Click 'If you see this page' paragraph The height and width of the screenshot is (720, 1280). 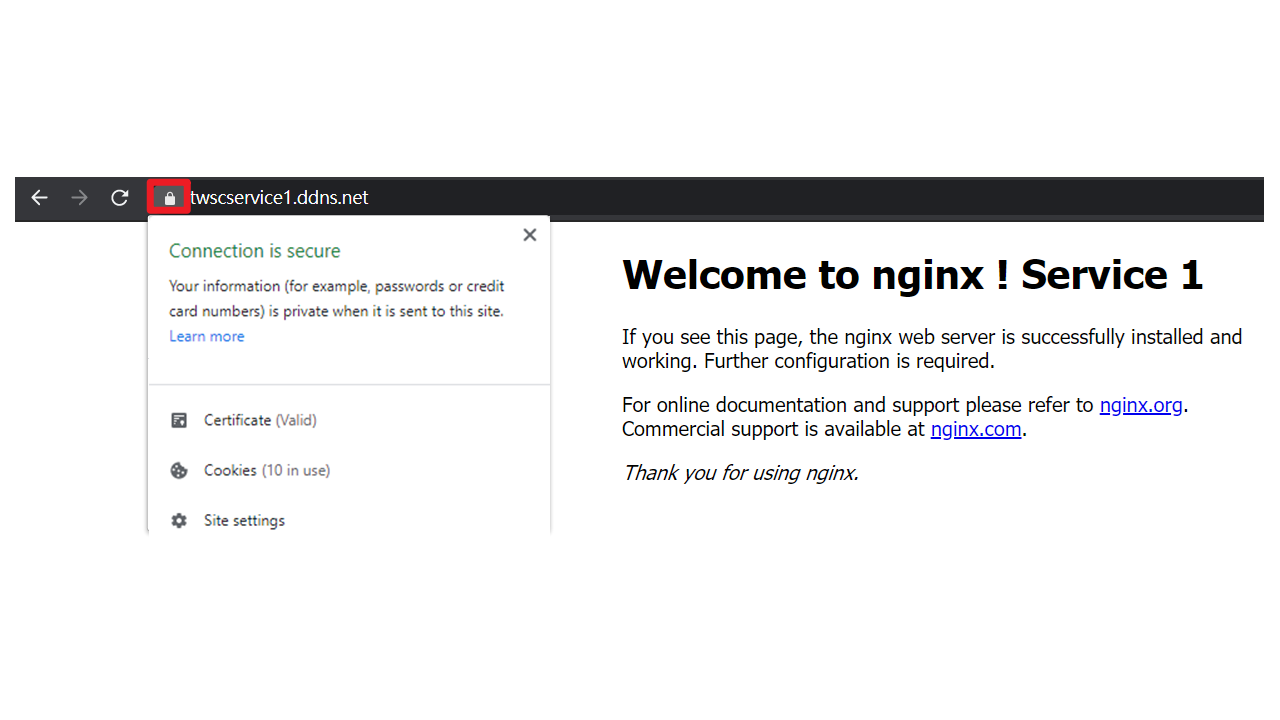932,349
